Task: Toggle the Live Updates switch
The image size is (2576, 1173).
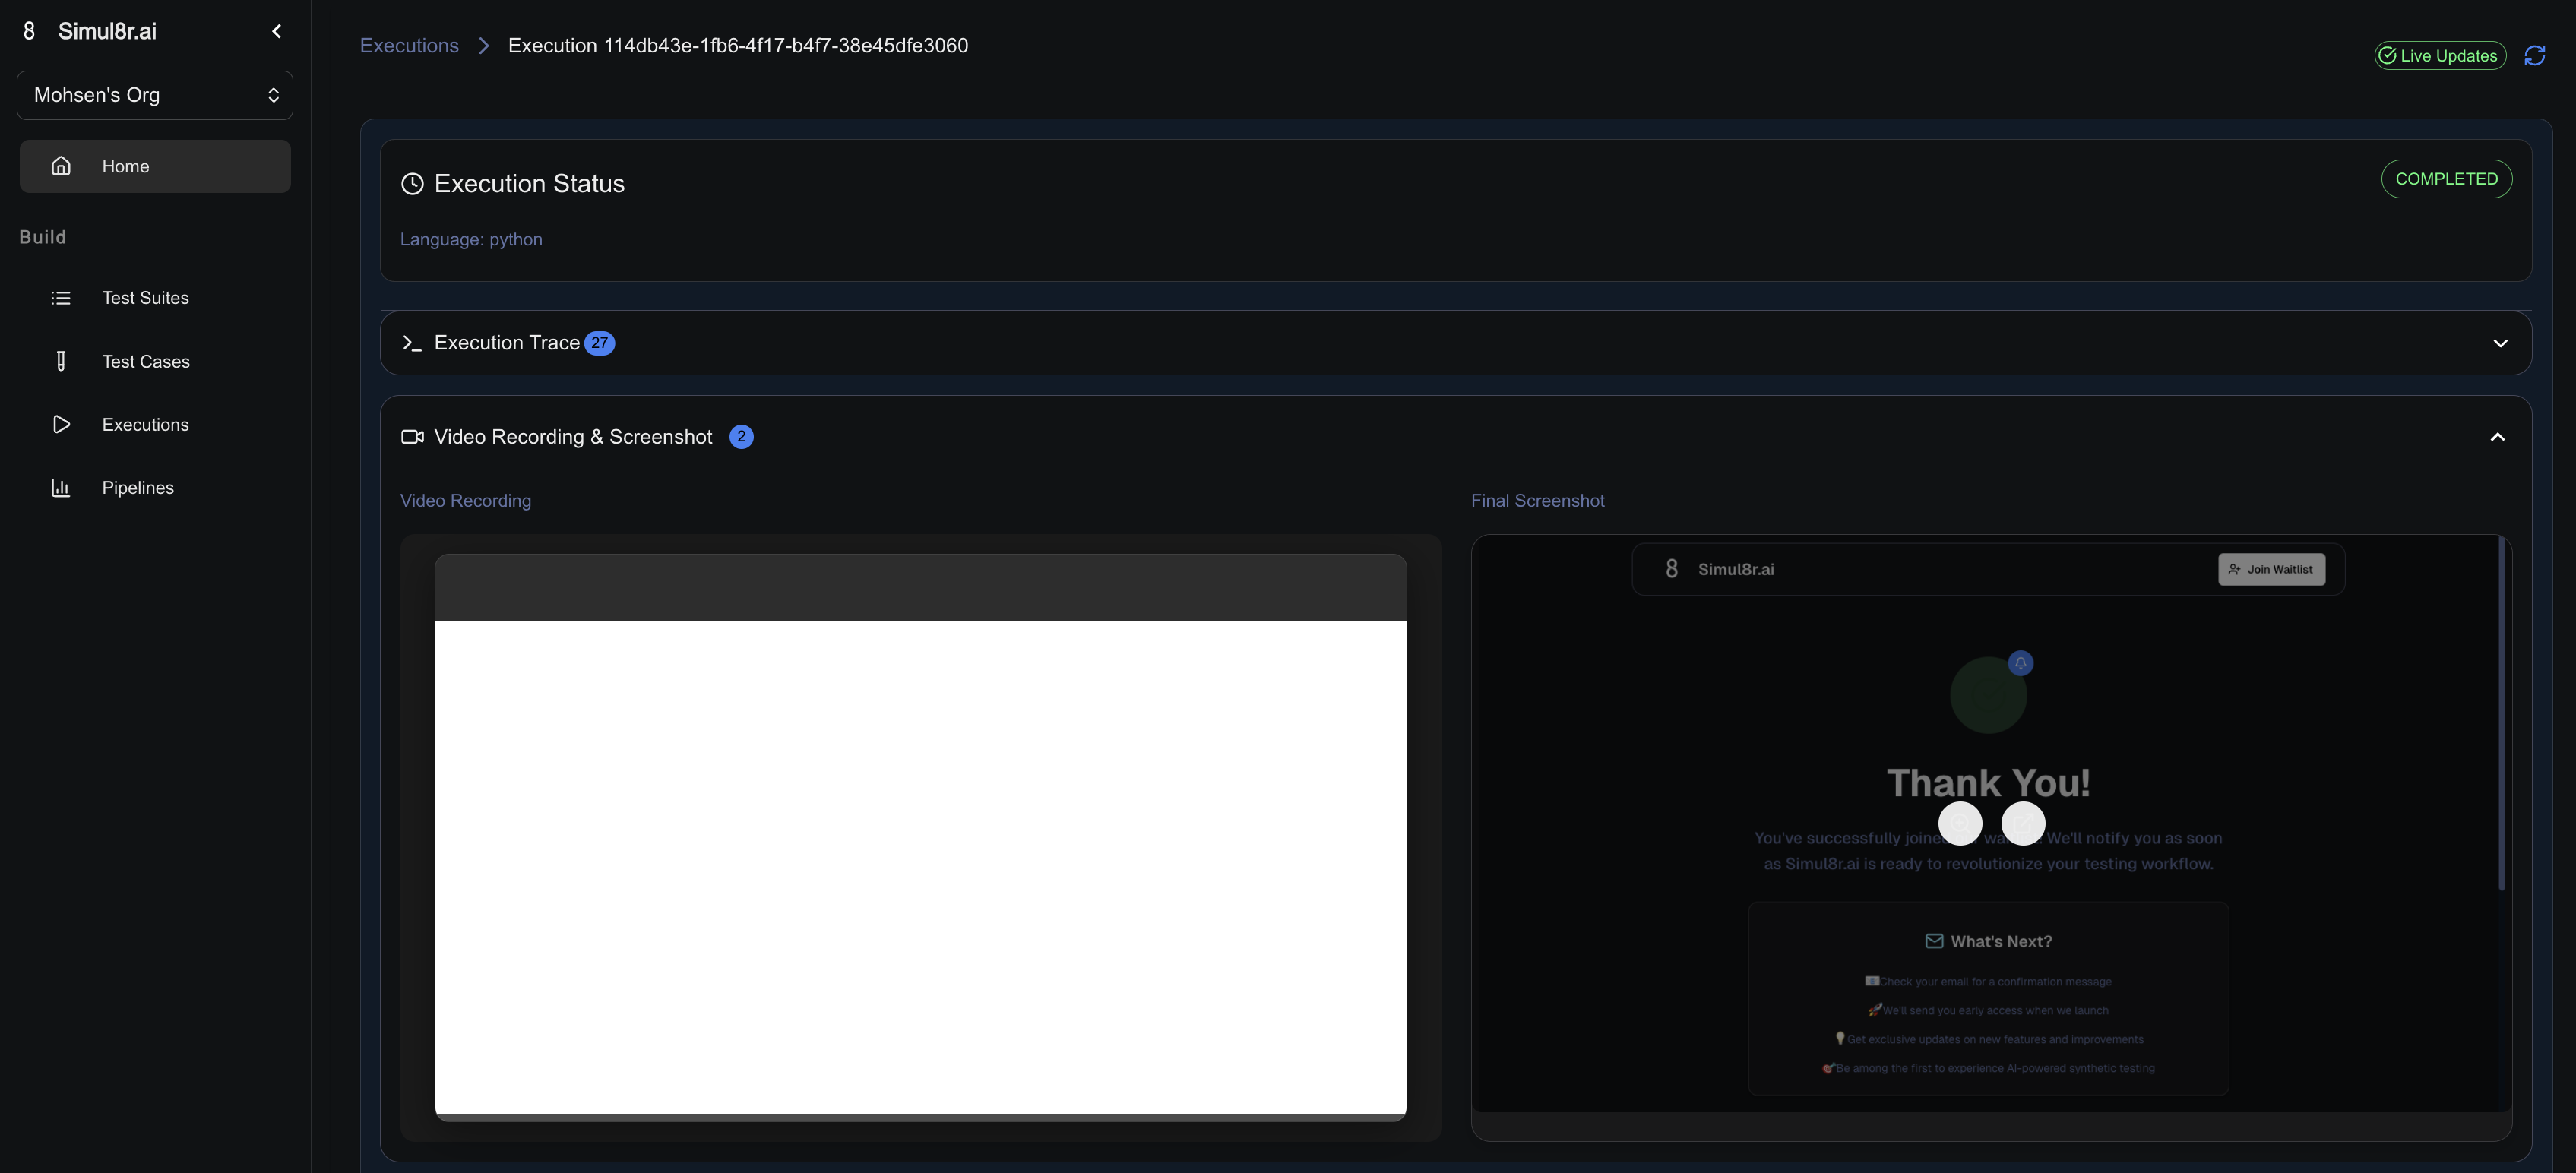Action: click(2440, 56)
